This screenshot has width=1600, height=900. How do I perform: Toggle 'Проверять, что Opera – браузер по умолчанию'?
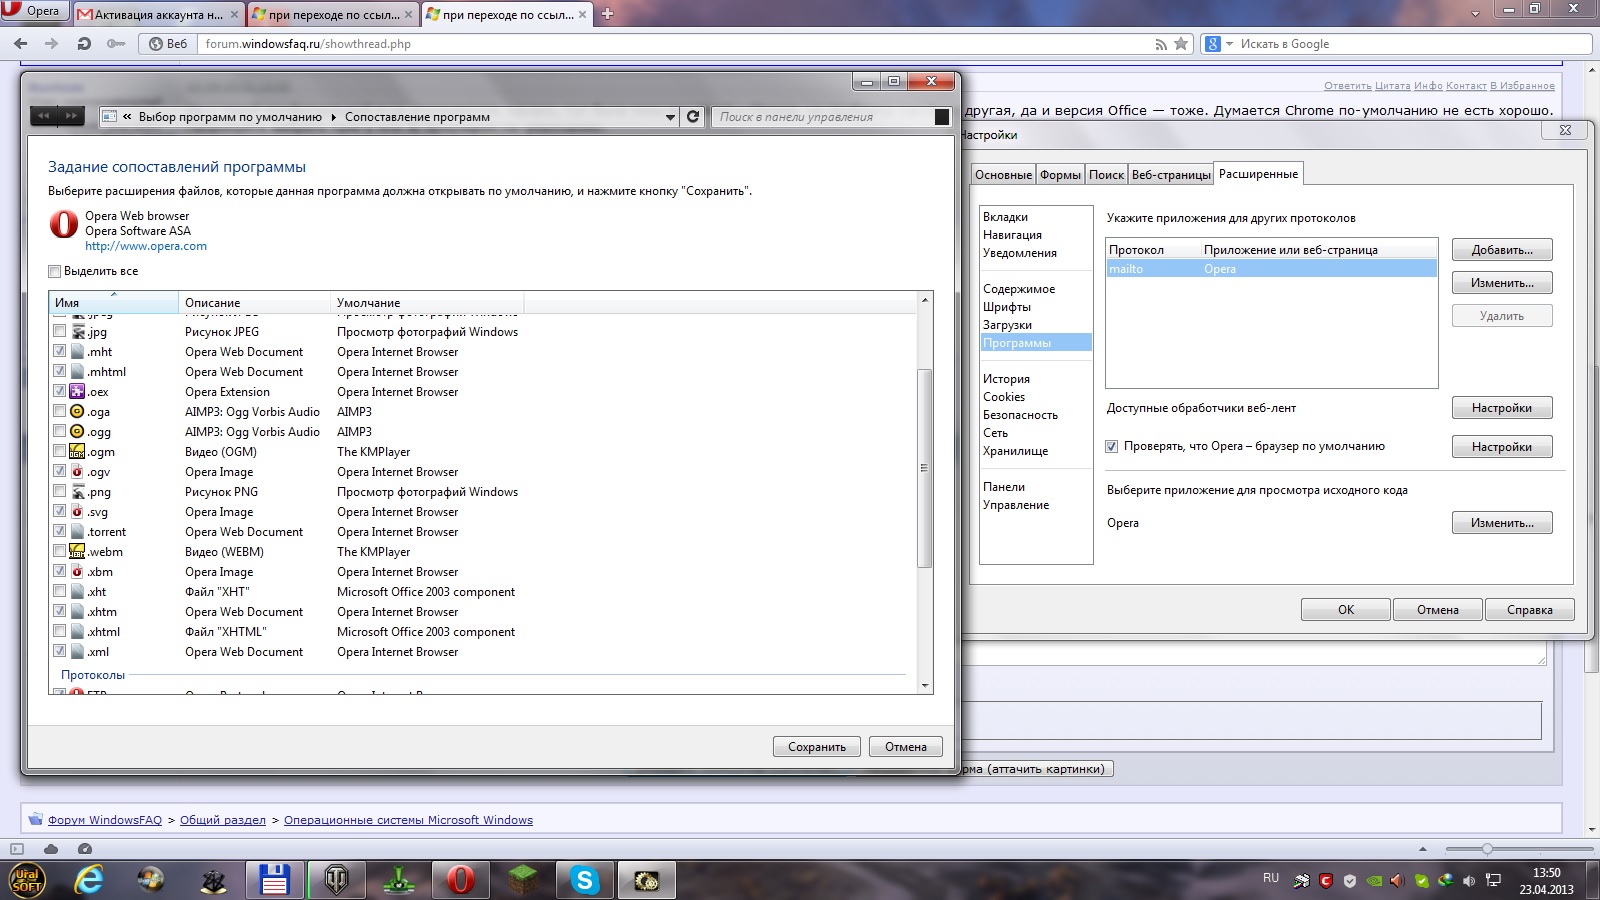1111,446
